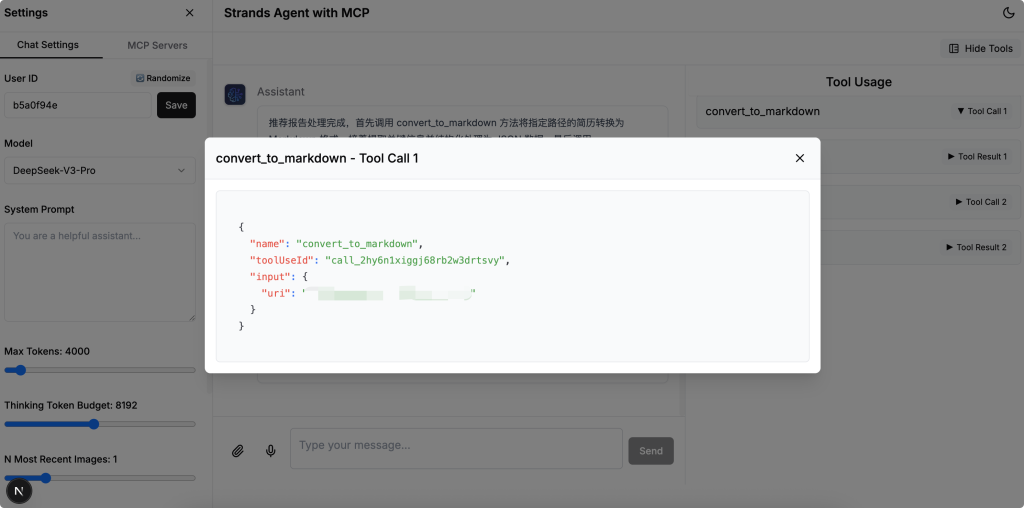The image size is (1024, 508).
Task: Click the paperclip attachment icon
Action: pyautogui.click(x=238, y=451)
